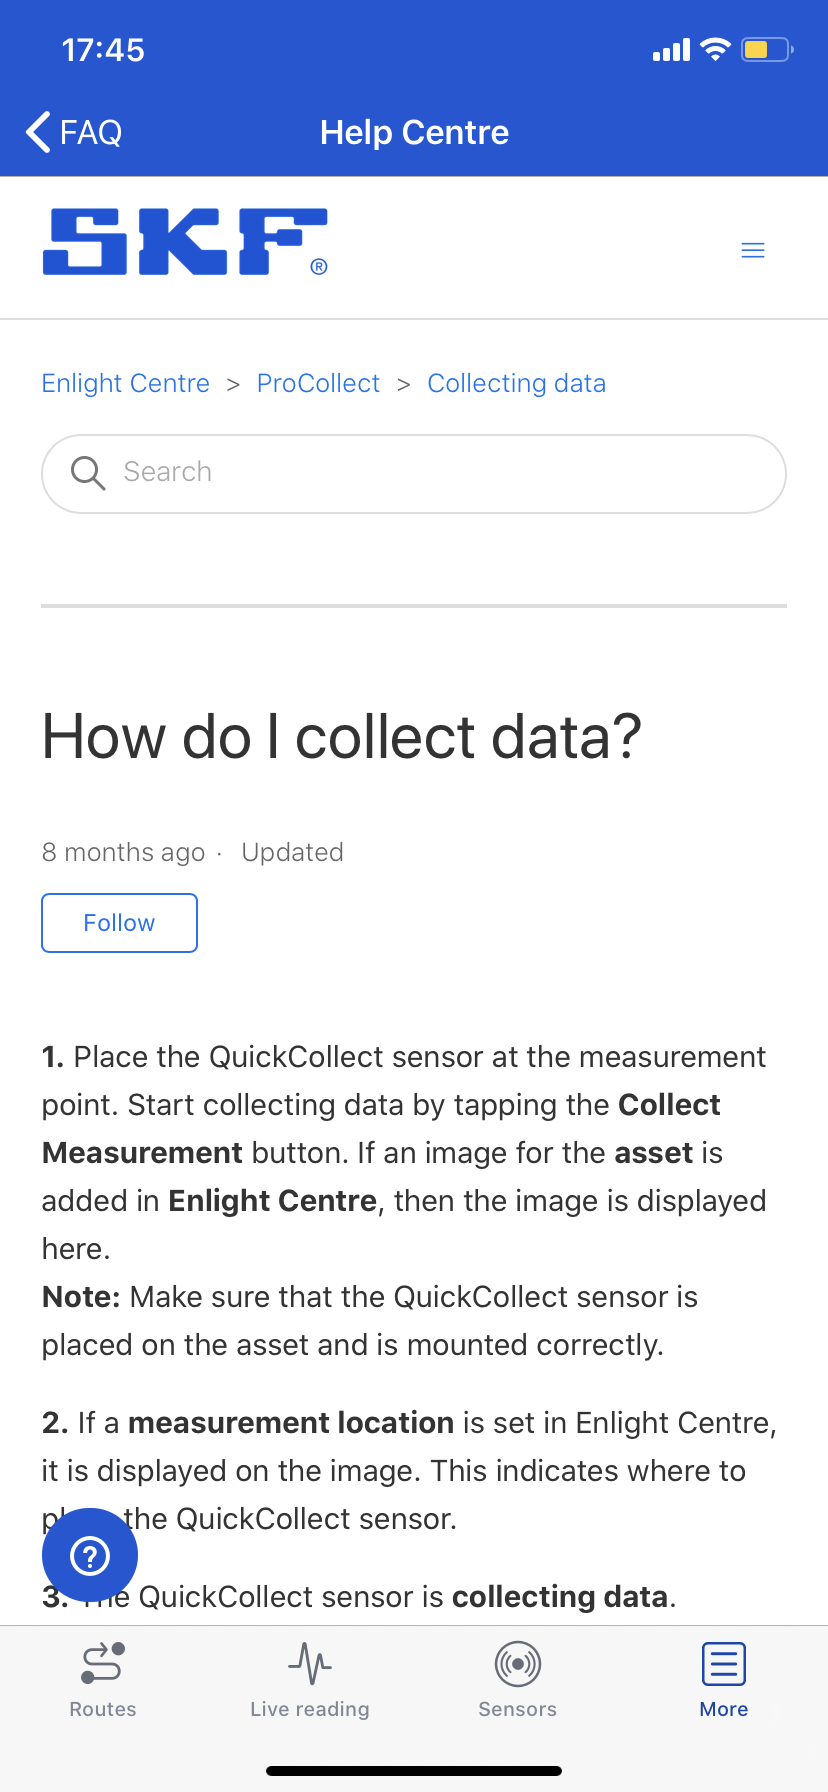
Task: Select the Help Centre title
Action: click(413, 131)
